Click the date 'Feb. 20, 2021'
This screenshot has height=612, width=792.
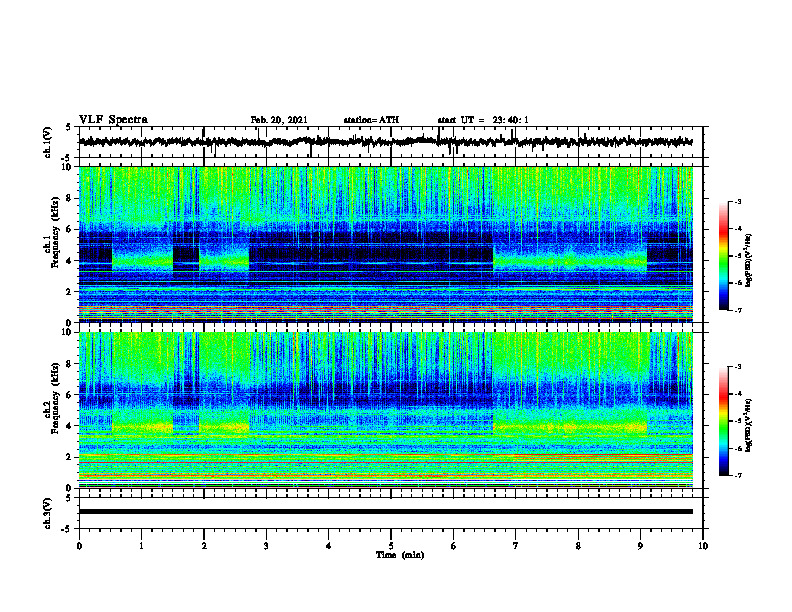click(x=279, y=120)
